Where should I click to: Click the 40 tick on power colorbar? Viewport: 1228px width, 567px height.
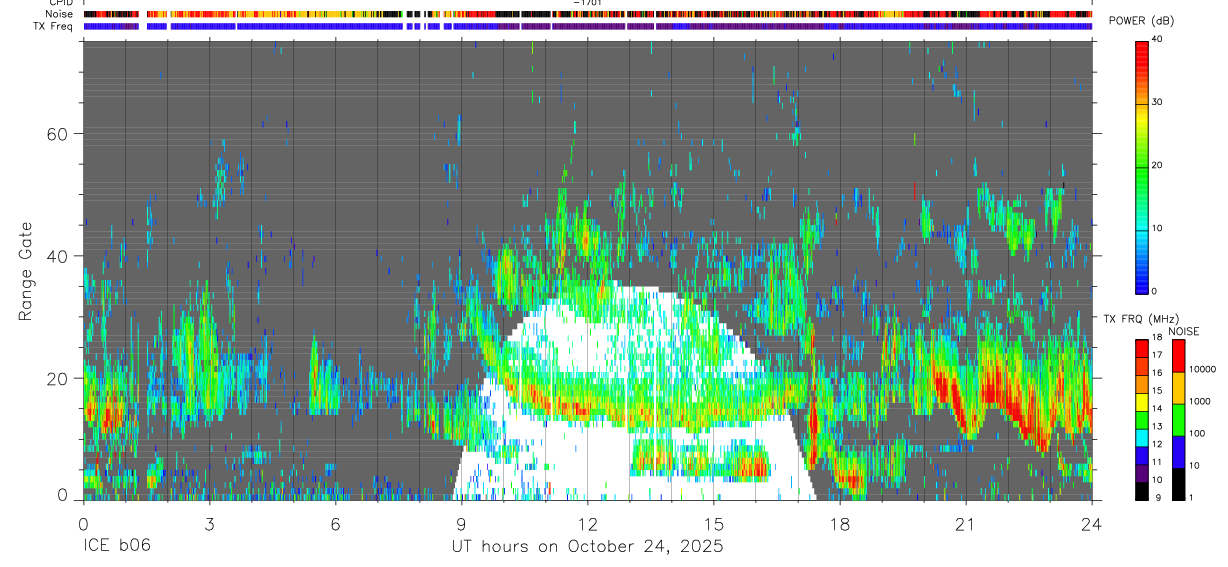pyautogui.click(x=1158, y=40)
